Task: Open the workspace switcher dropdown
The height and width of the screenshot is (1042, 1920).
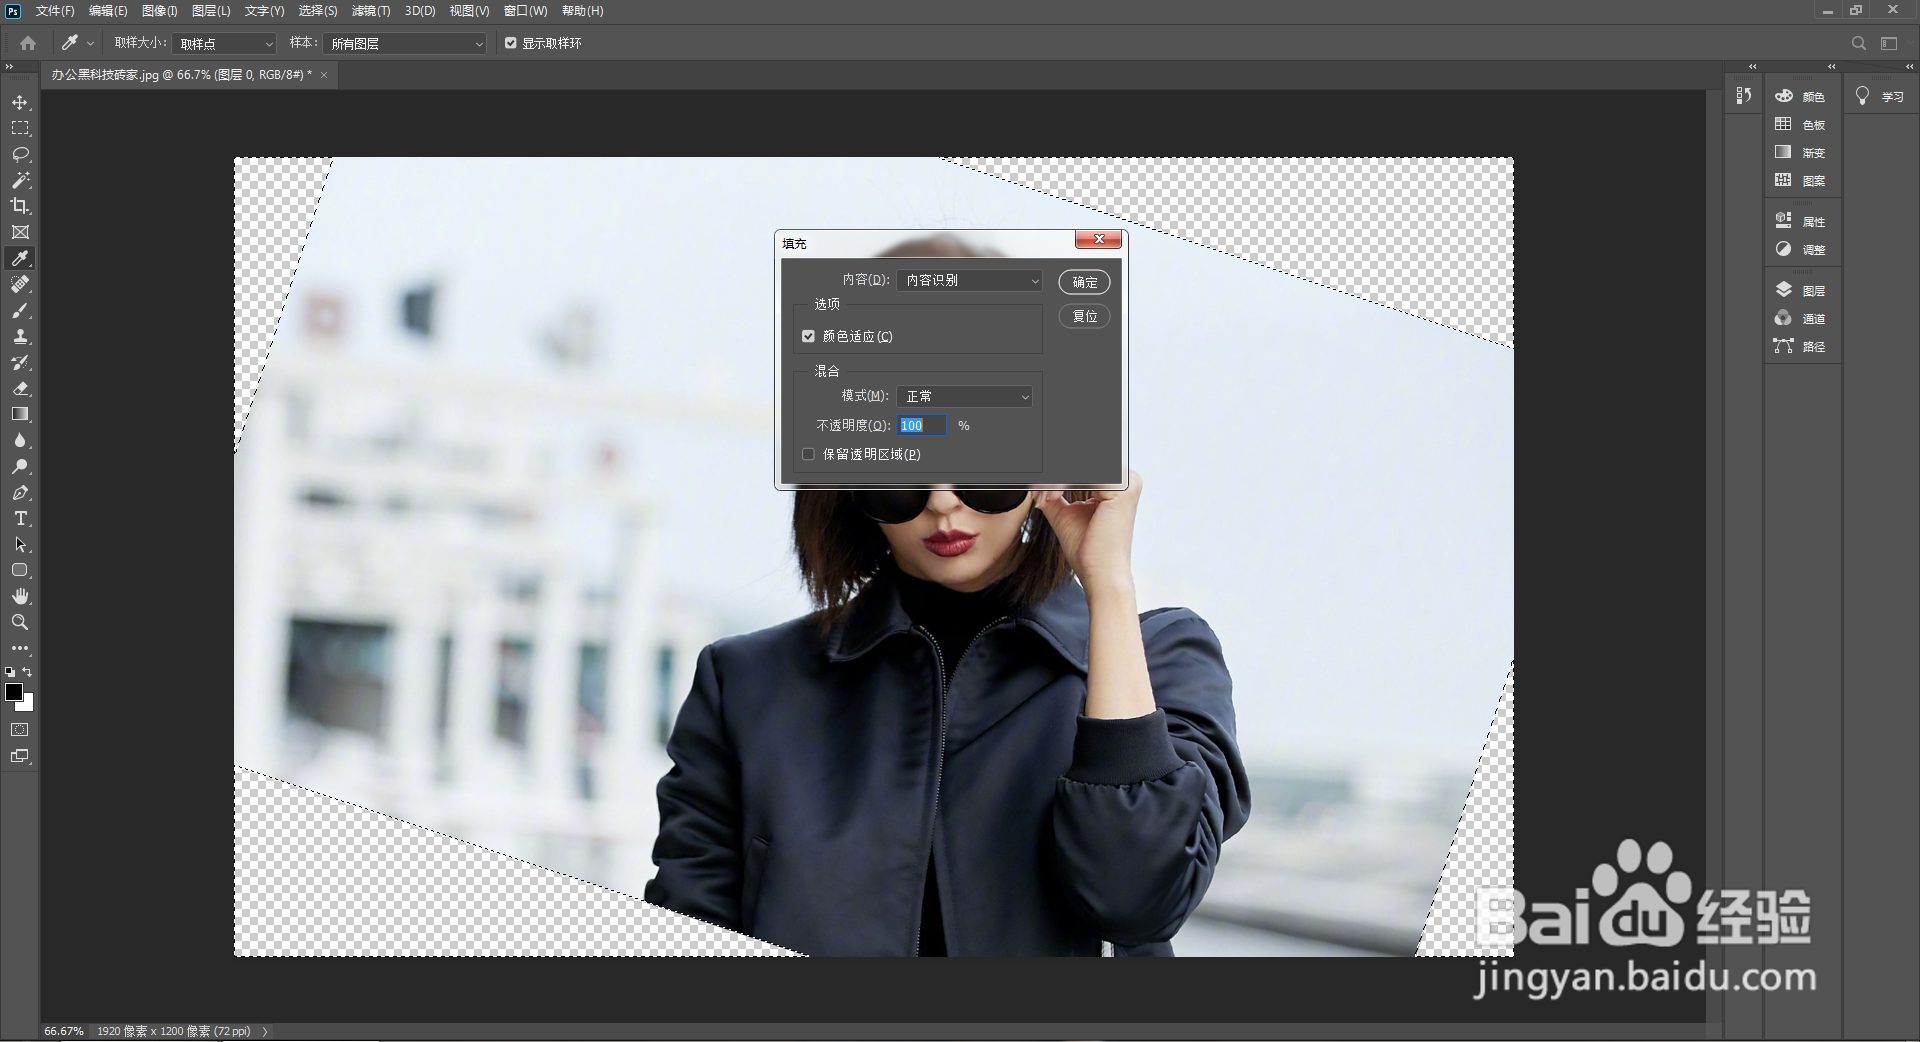Action: click(1889, 43)
